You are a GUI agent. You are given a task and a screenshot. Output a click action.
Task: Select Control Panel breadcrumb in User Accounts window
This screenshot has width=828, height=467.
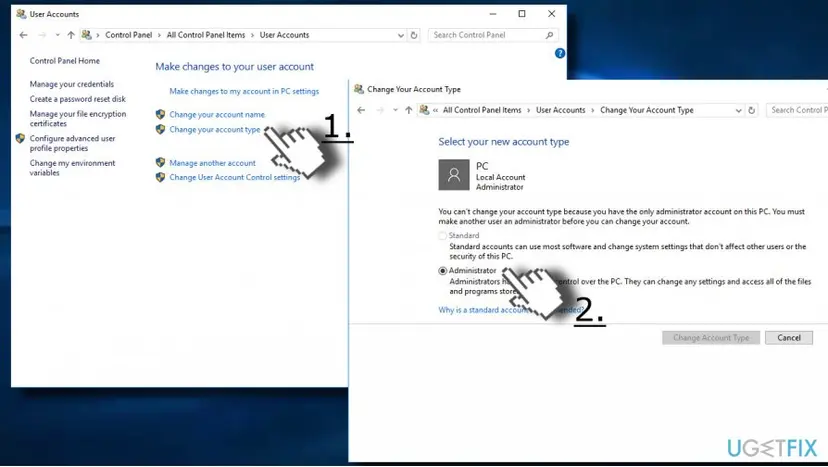(x=128, y=35)
